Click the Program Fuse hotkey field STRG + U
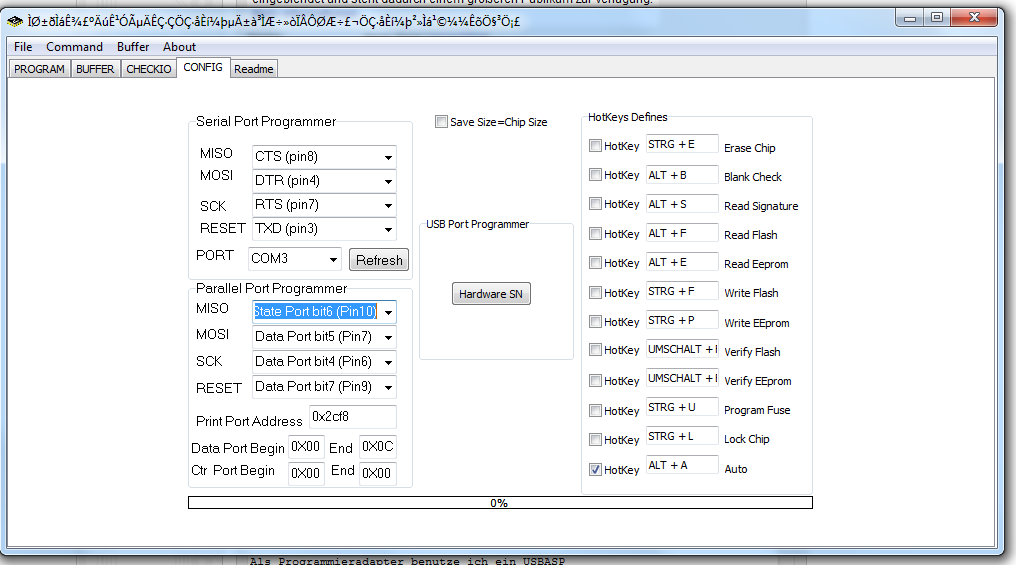The image size is (1016, 565). tap(682, 408)
